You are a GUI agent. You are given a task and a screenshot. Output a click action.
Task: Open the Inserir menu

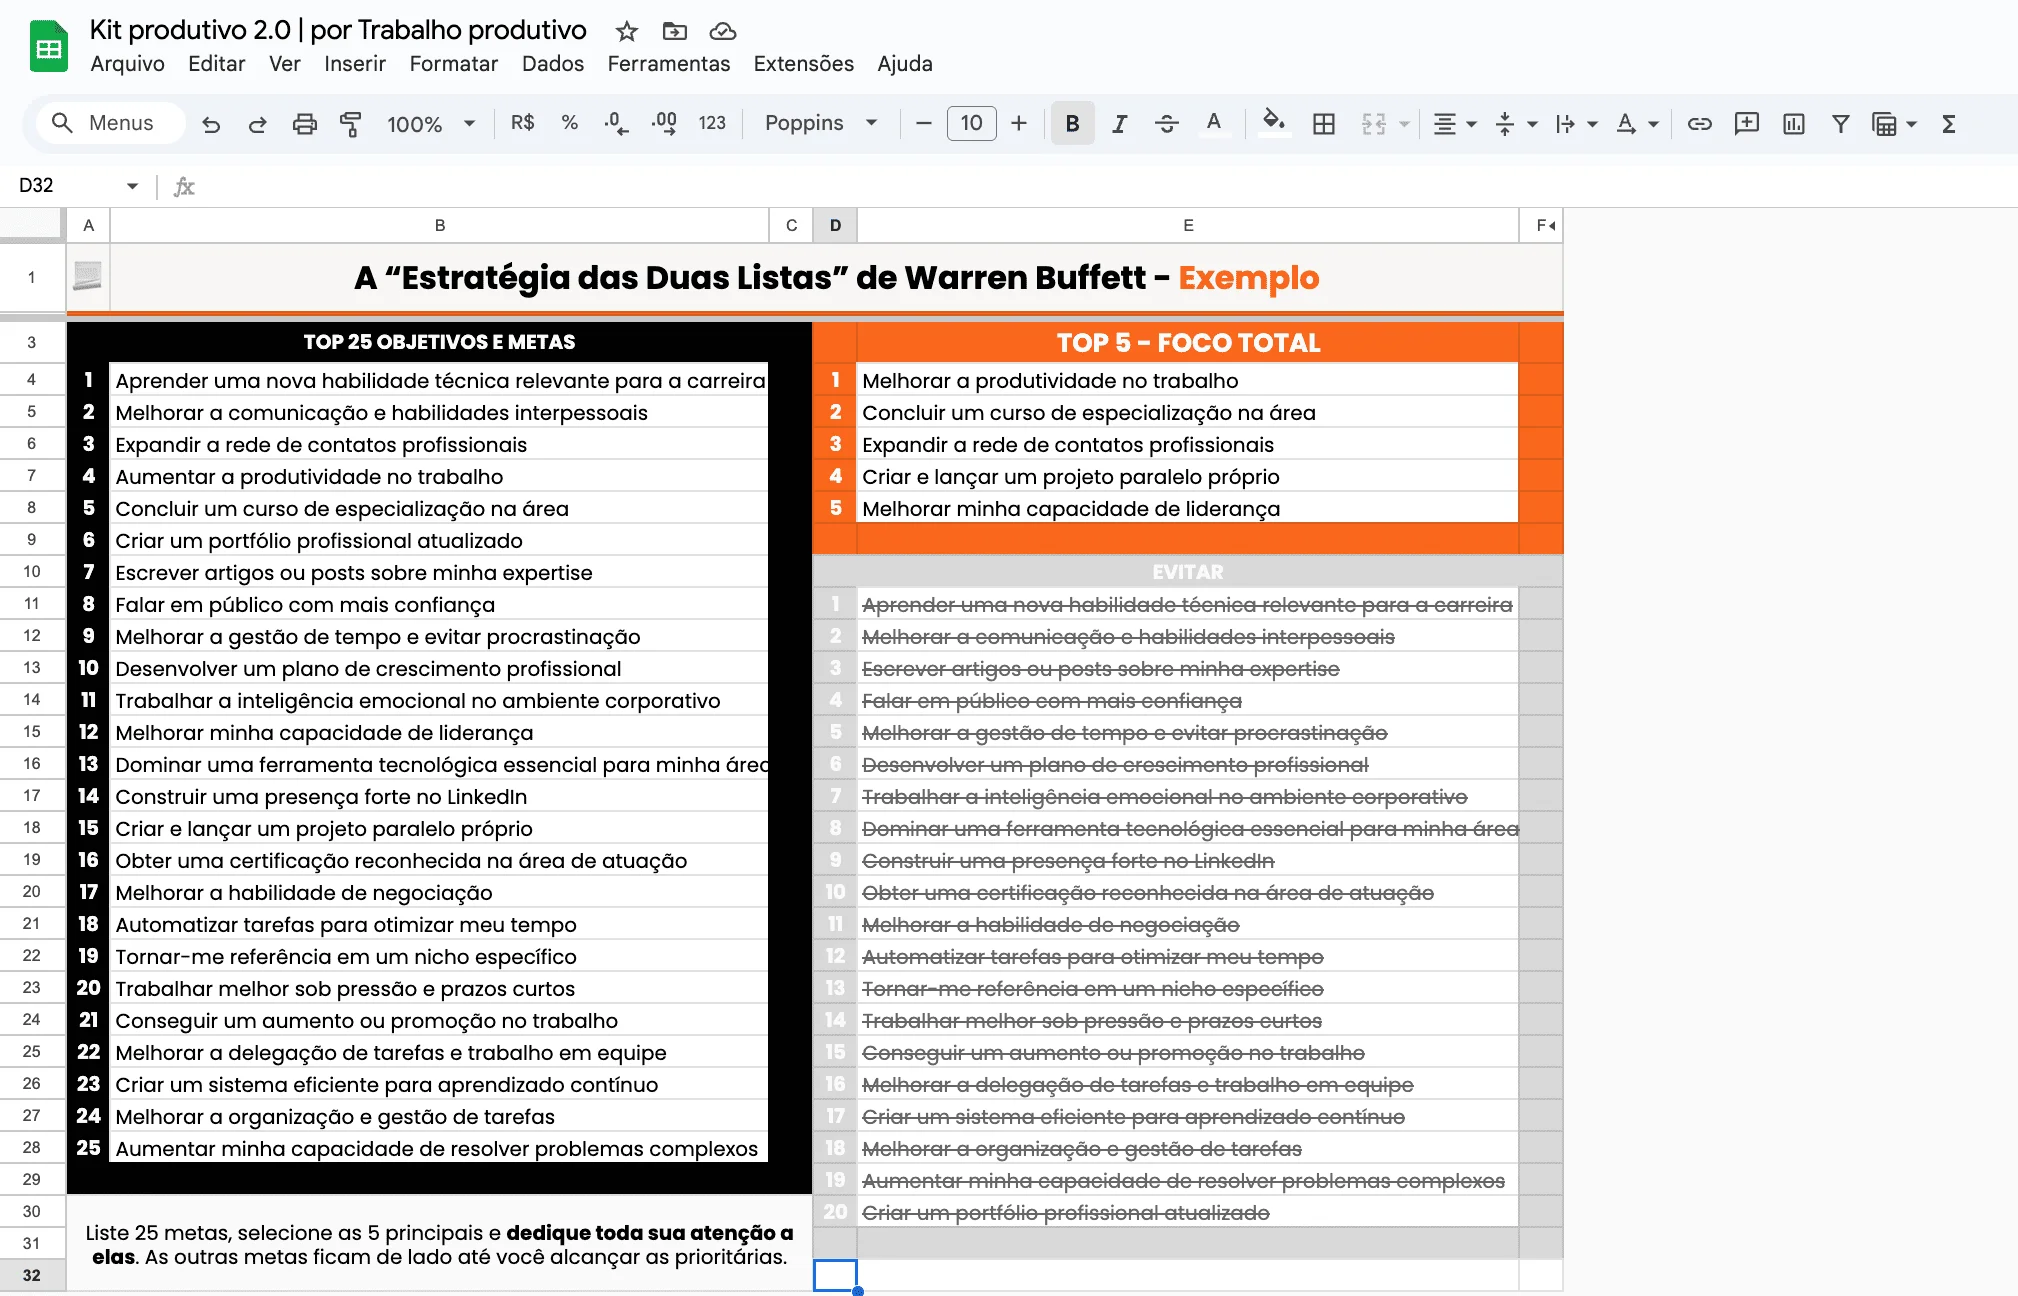click(x=355, y=64)
